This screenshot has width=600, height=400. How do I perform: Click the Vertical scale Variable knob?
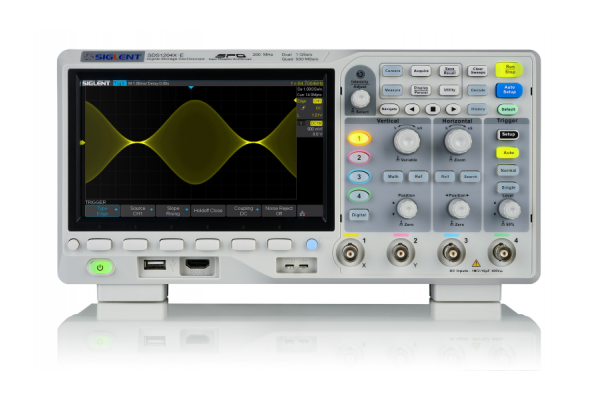pos(407,141)
